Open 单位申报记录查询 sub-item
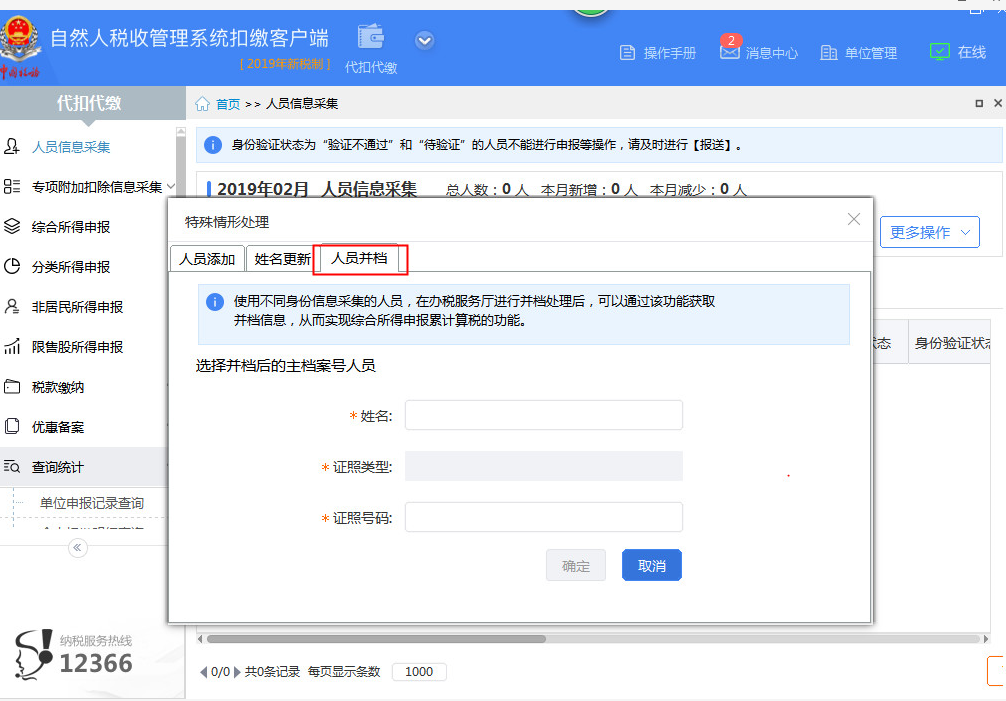The width and height of the screenshot is (1006, 701). click(x=92, y=503)
